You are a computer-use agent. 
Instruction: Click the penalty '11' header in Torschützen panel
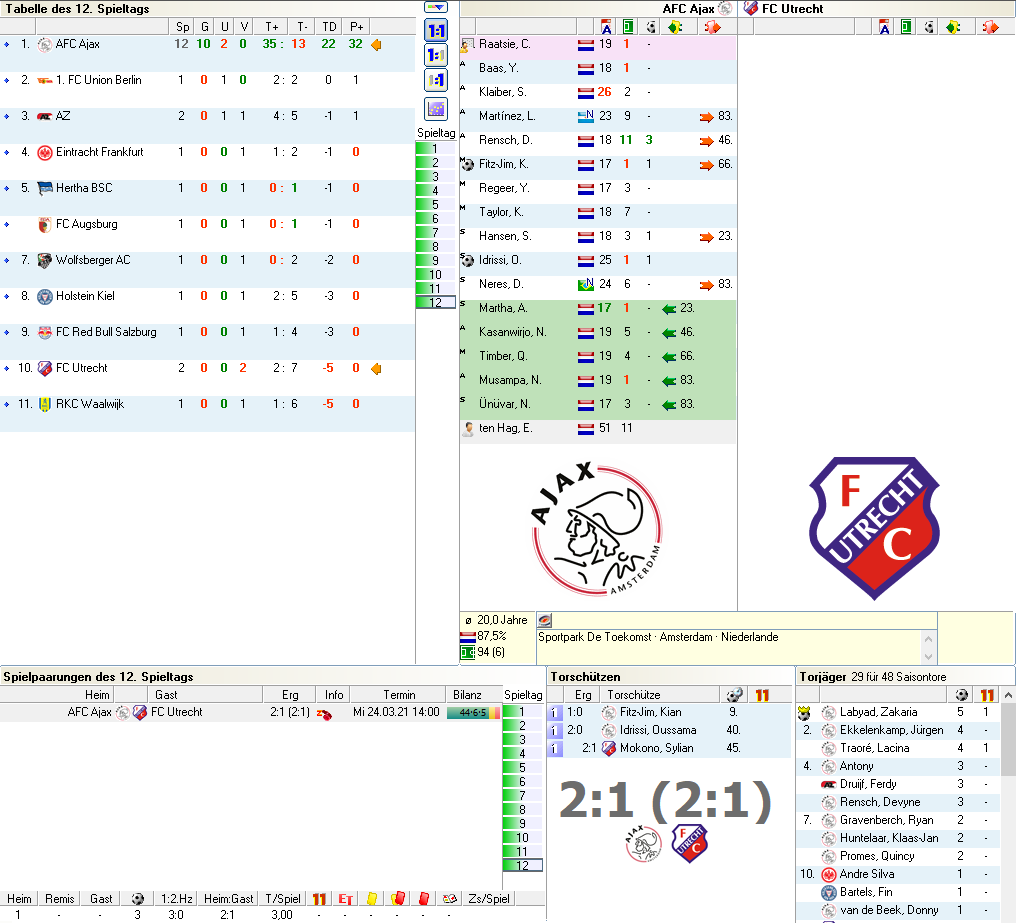click(762, 695)
